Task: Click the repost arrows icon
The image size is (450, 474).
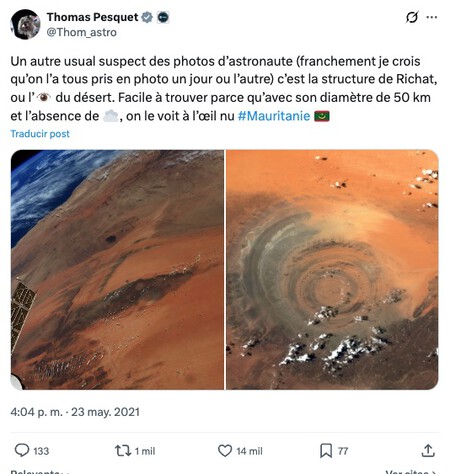Action: pyautogui.click(x=123, y=451)
